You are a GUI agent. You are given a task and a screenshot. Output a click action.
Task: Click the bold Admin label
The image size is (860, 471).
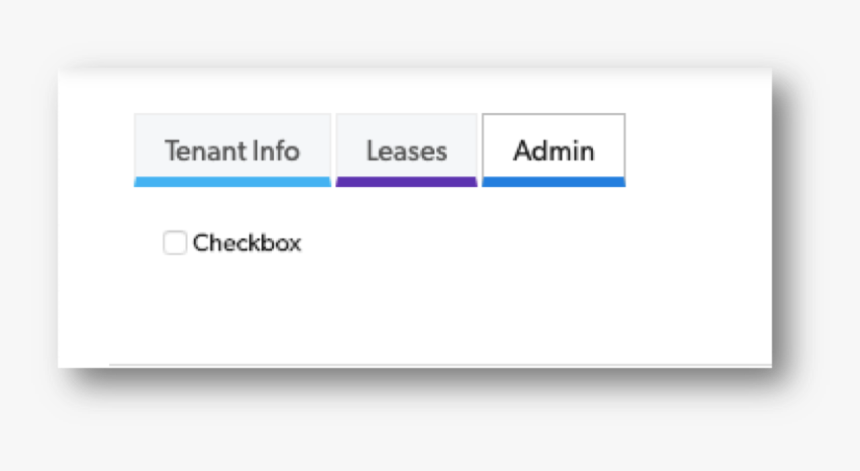click(x=553, y=151)
